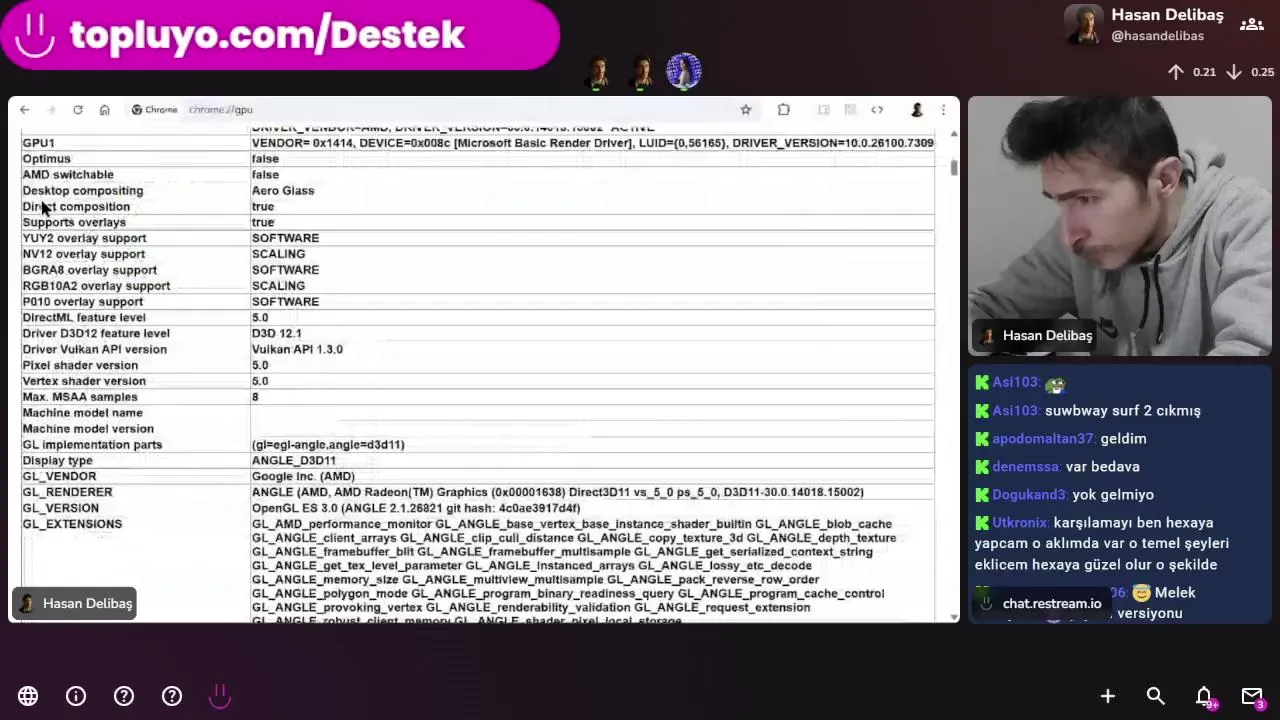Open the browser extensions puzzle icon
1280x720 pixels.
784,110
